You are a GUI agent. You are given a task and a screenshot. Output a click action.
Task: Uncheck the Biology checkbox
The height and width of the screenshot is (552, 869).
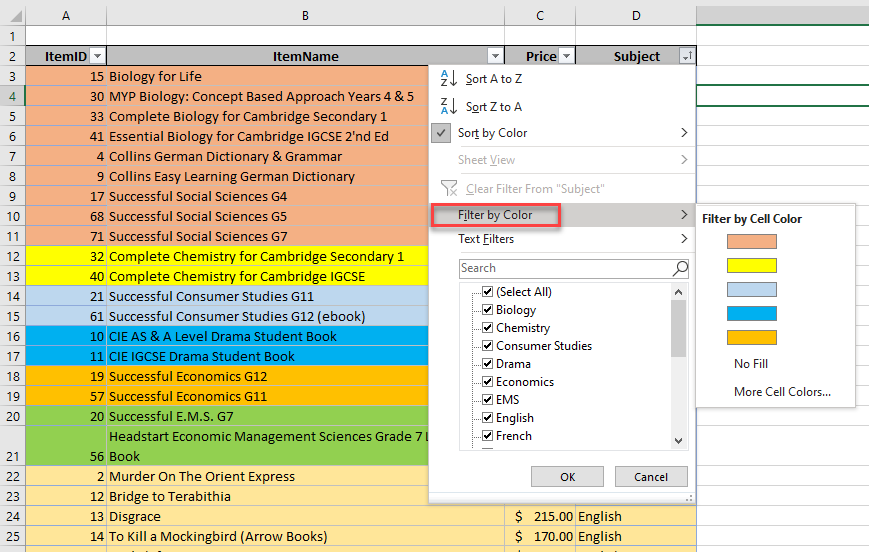point(487,310)
